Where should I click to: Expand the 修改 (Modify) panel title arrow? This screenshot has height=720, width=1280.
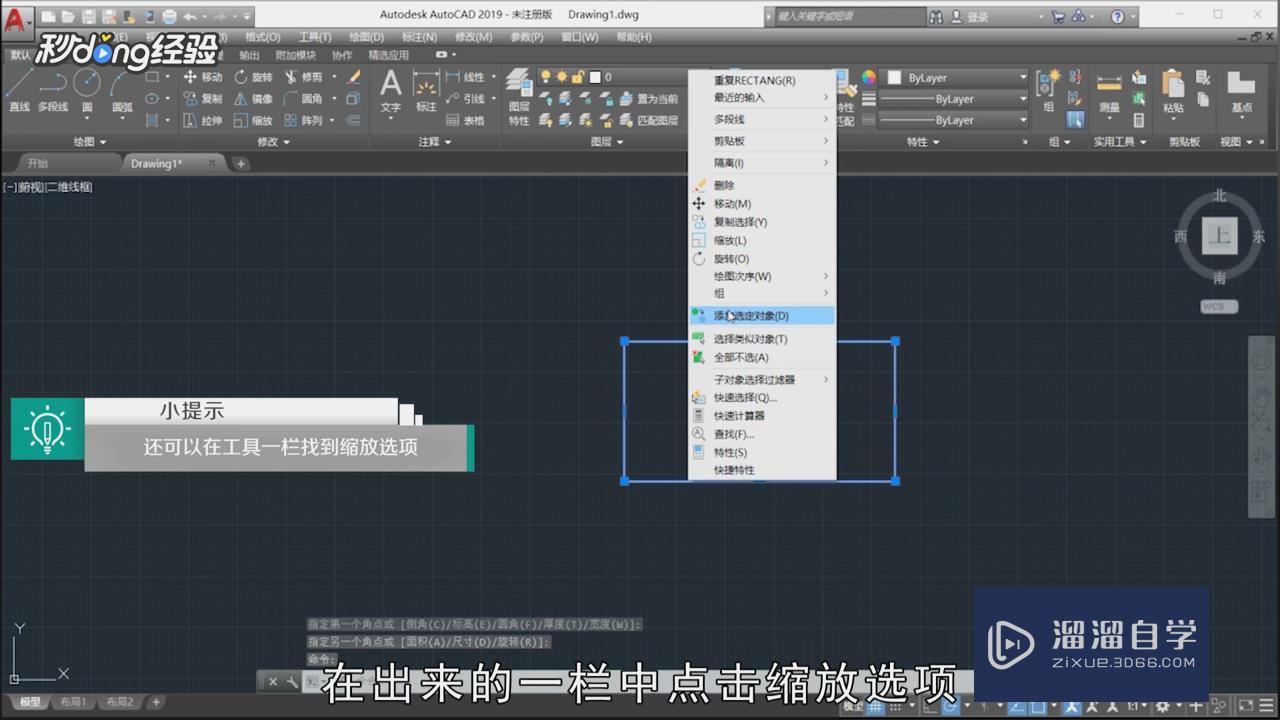(287, 142)
